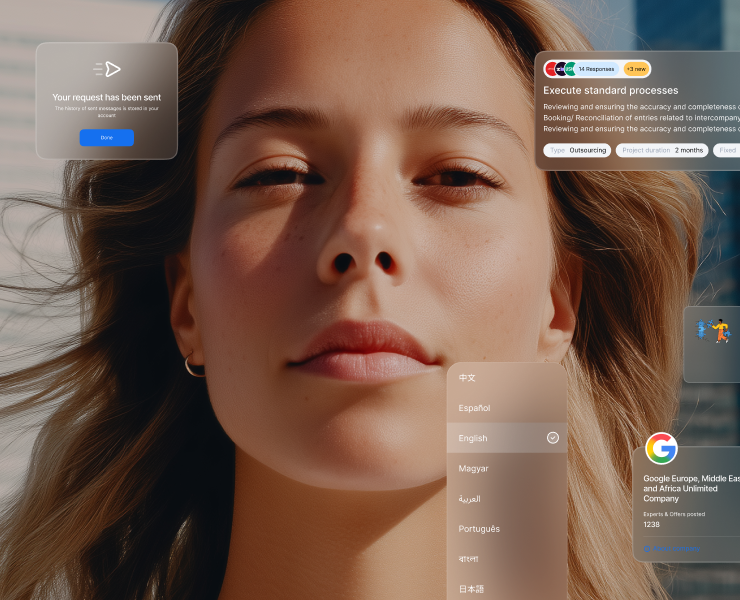Image resolution: width=740 pixels, height=600 pixels.
Task: Open the 14 Responses badge
Action: tap(596, 69)
